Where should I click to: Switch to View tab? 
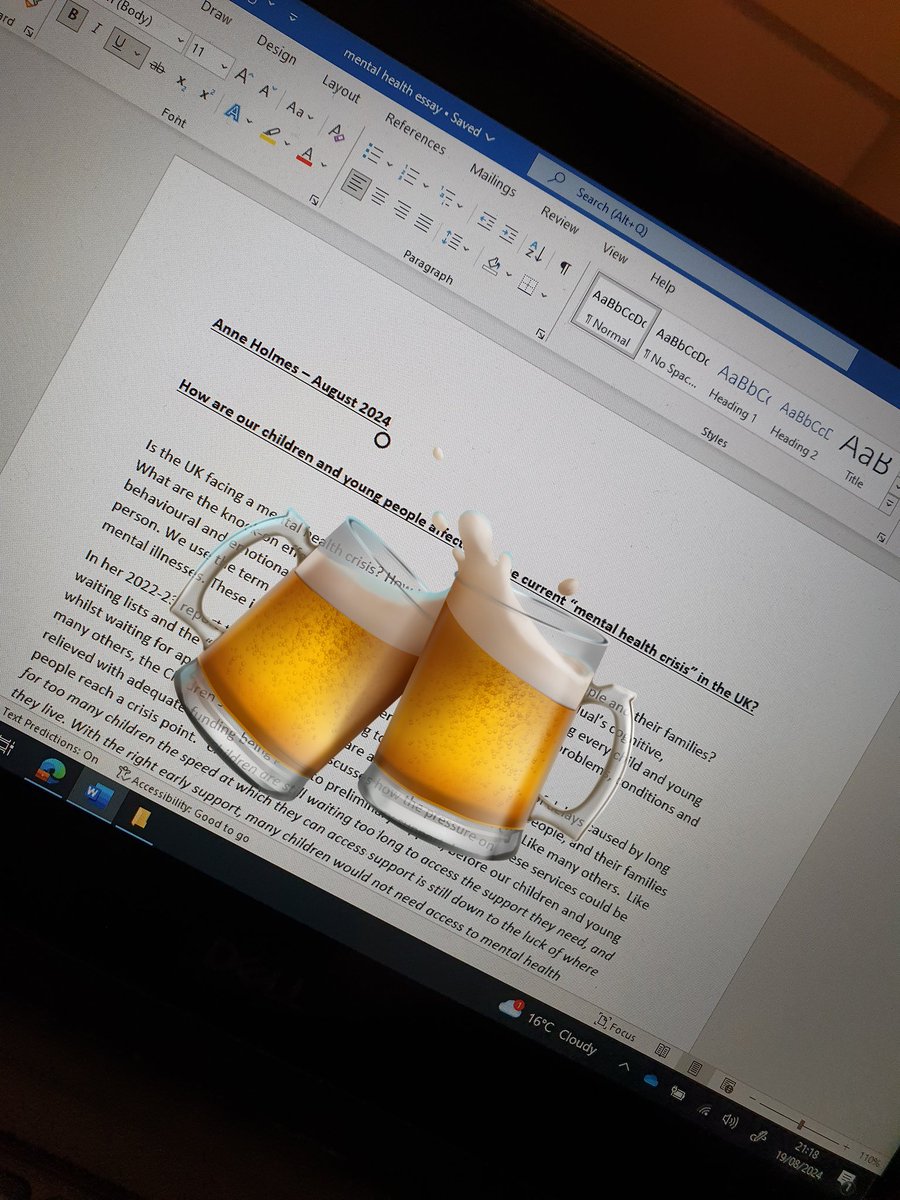(615, 253)
